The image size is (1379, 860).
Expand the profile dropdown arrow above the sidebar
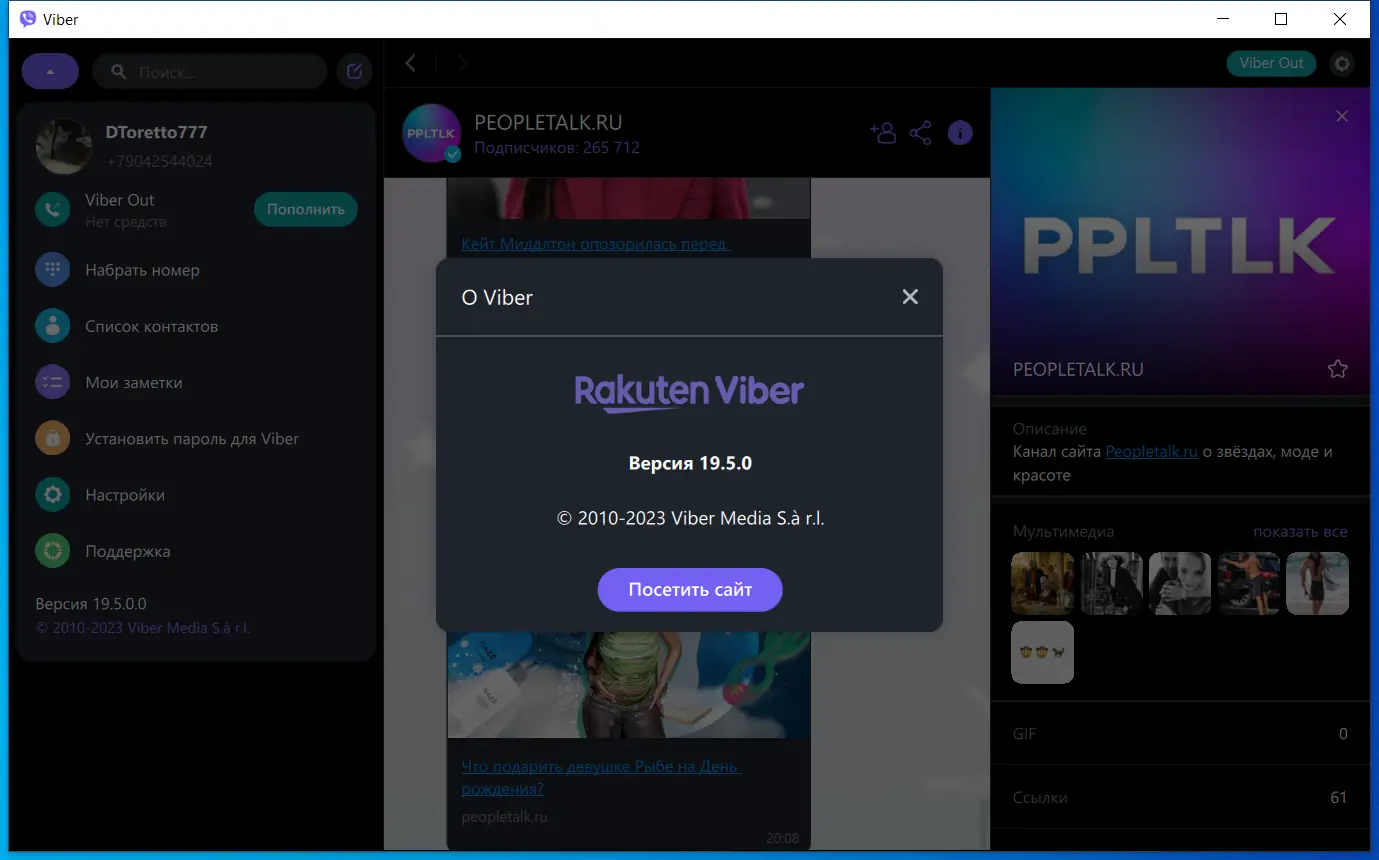click(50, 70)
